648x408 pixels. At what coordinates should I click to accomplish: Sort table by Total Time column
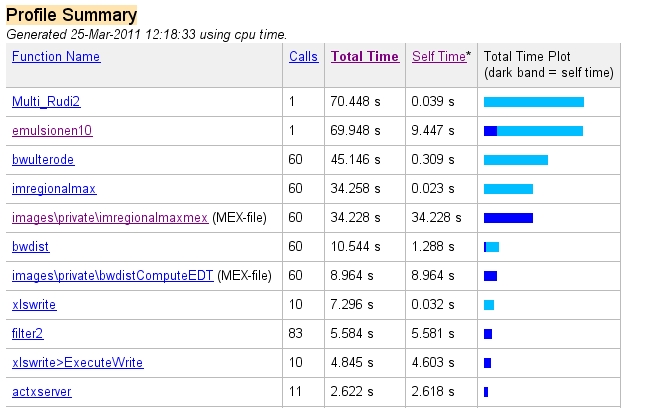click(x=365, y=57)
